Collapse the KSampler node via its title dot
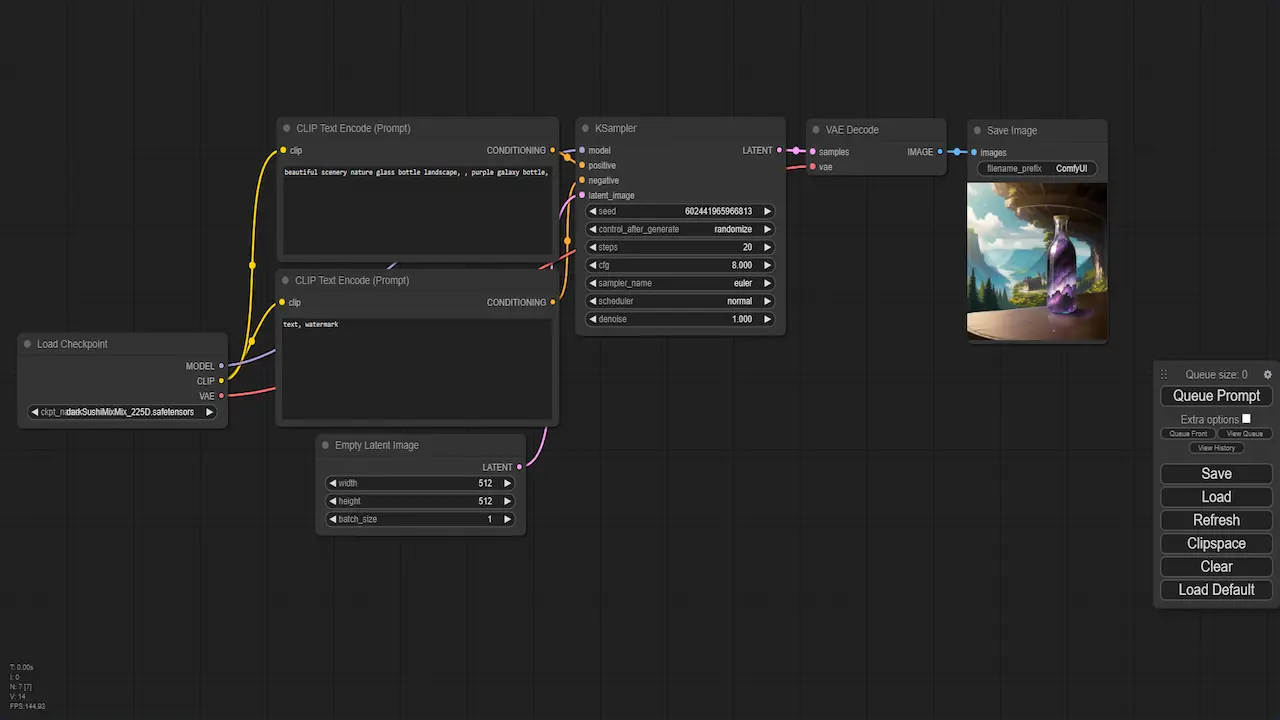The height and width of the screenshot is (720, 1280). (x=586, y=128)
